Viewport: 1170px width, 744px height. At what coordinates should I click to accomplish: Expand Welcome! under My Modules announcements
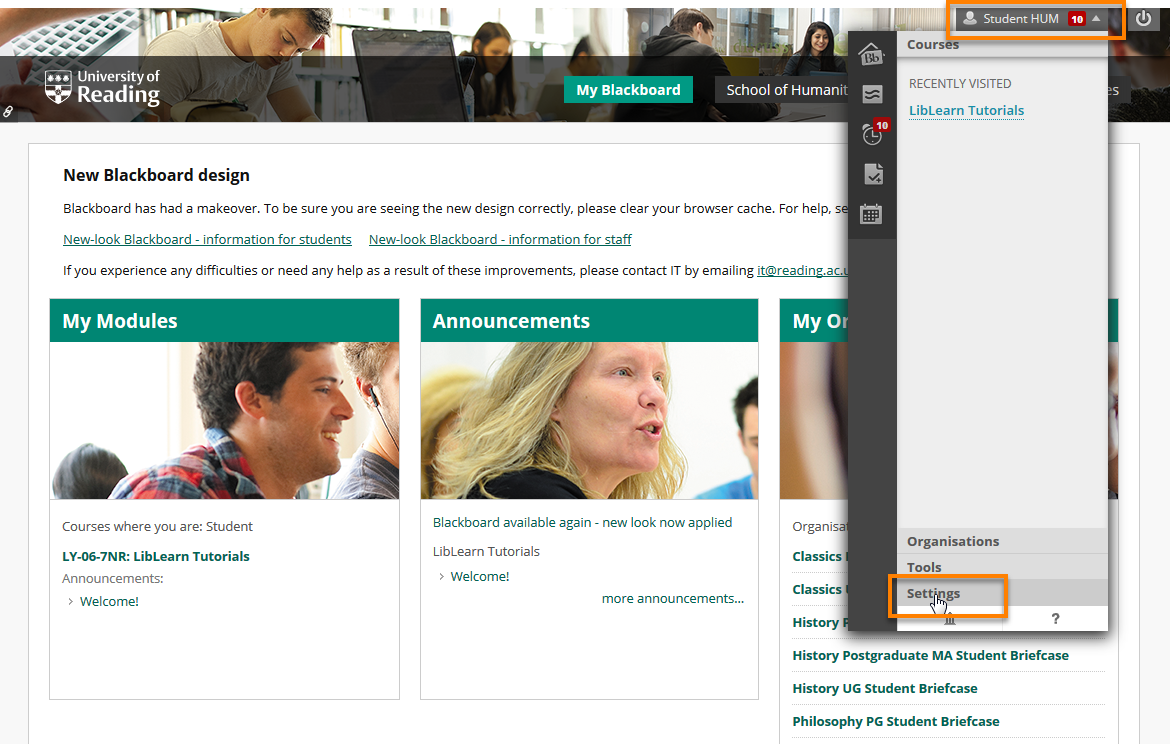click(109, 602)
